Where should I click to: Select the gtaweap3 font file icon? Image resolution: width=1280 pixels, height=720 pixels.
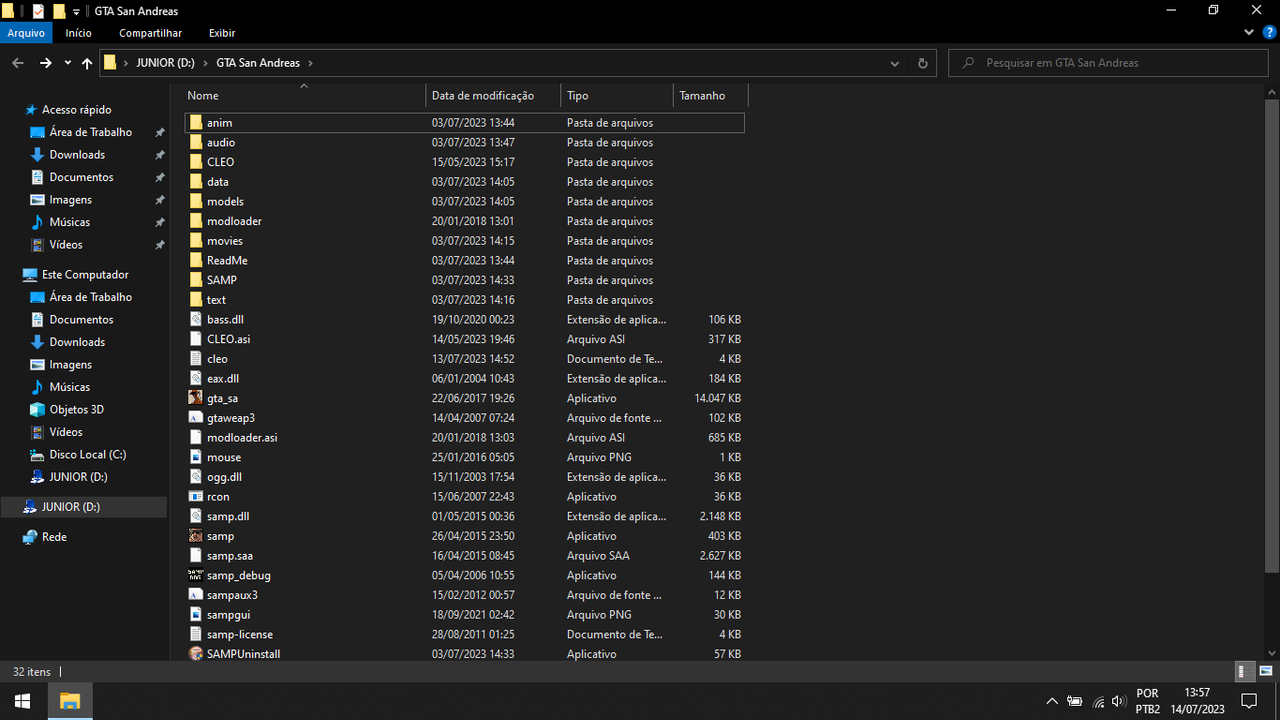pos(196,418)
